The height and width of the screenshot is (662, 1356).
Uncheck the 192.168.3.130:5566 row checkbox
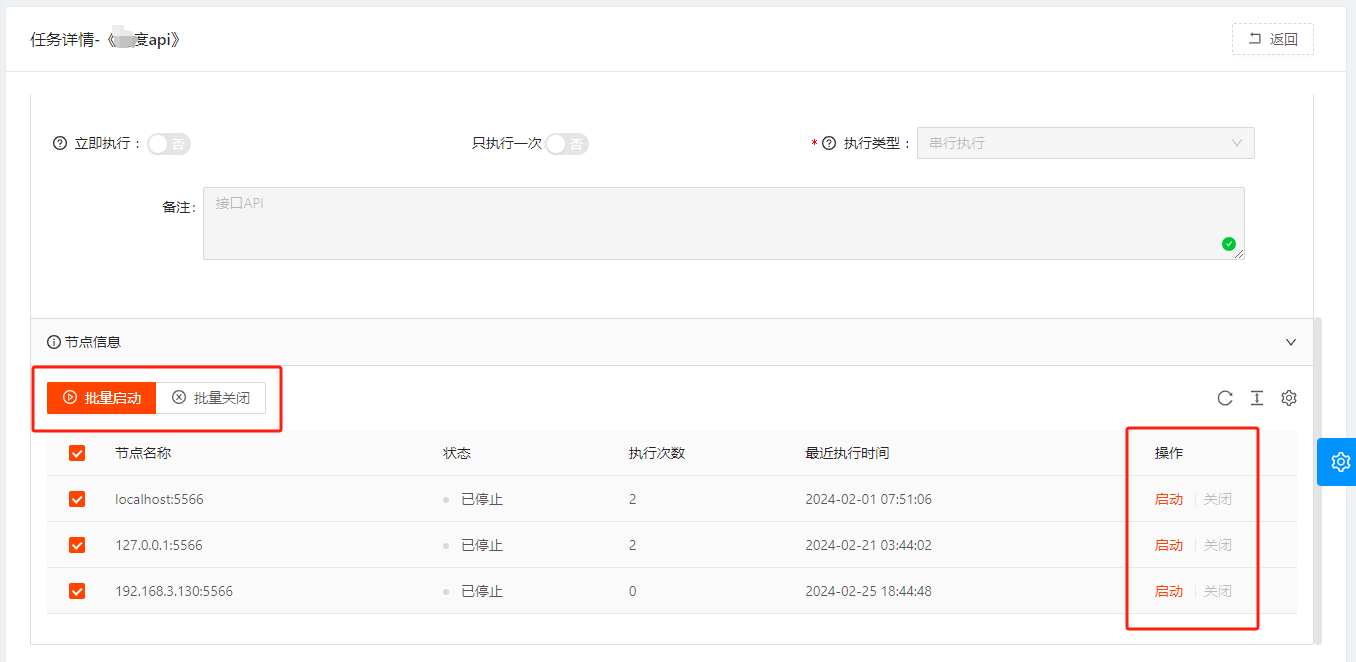pos(77,591)
